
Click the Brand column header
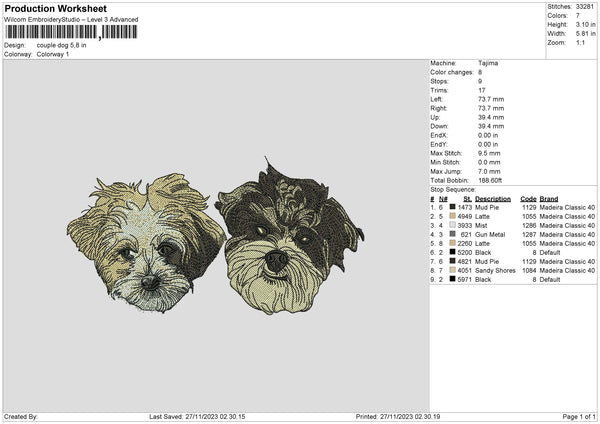click(551, 198)
